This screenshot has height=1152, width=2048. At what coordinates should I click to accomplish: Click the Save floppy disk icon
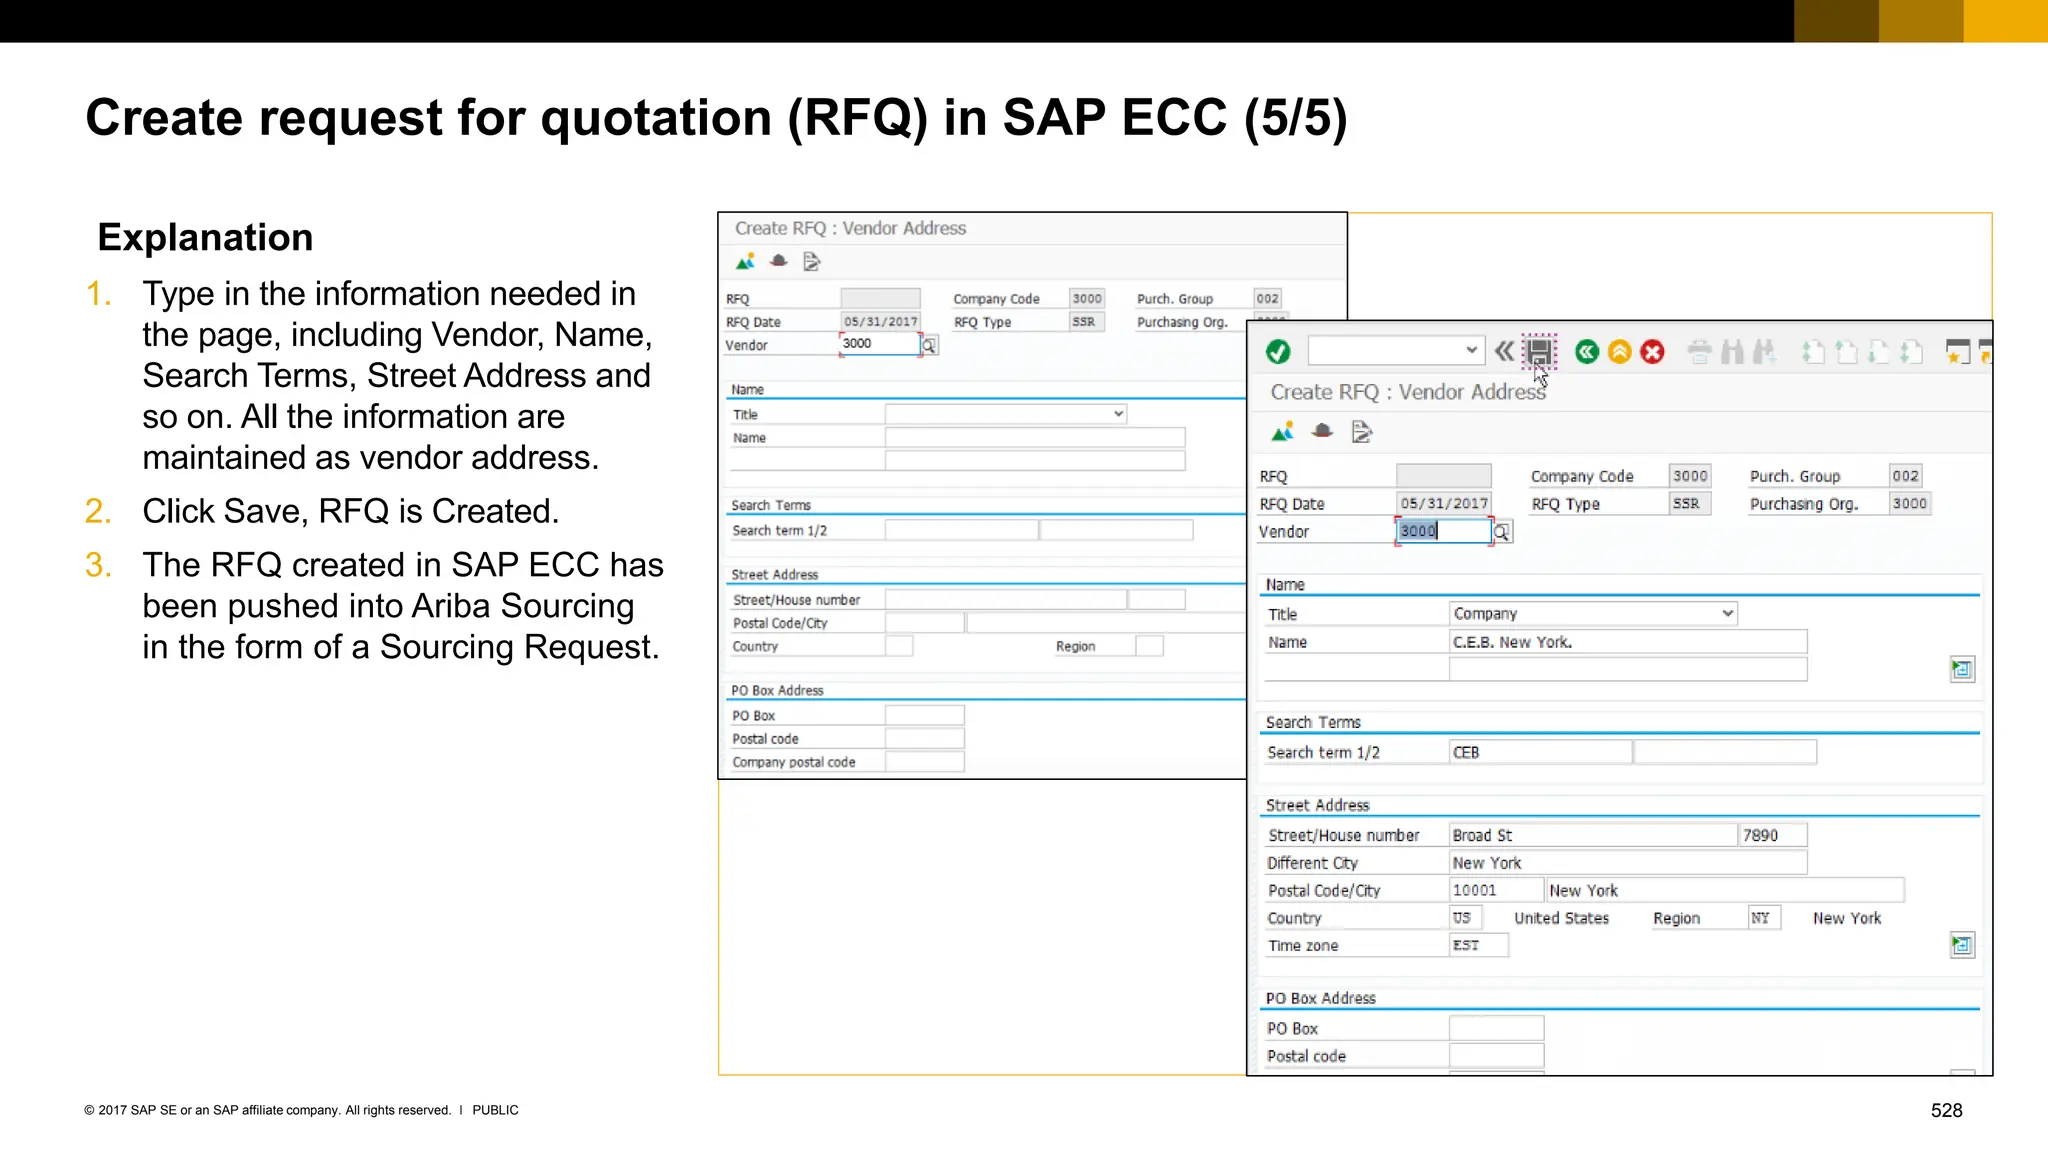[x=1539, y=352]
